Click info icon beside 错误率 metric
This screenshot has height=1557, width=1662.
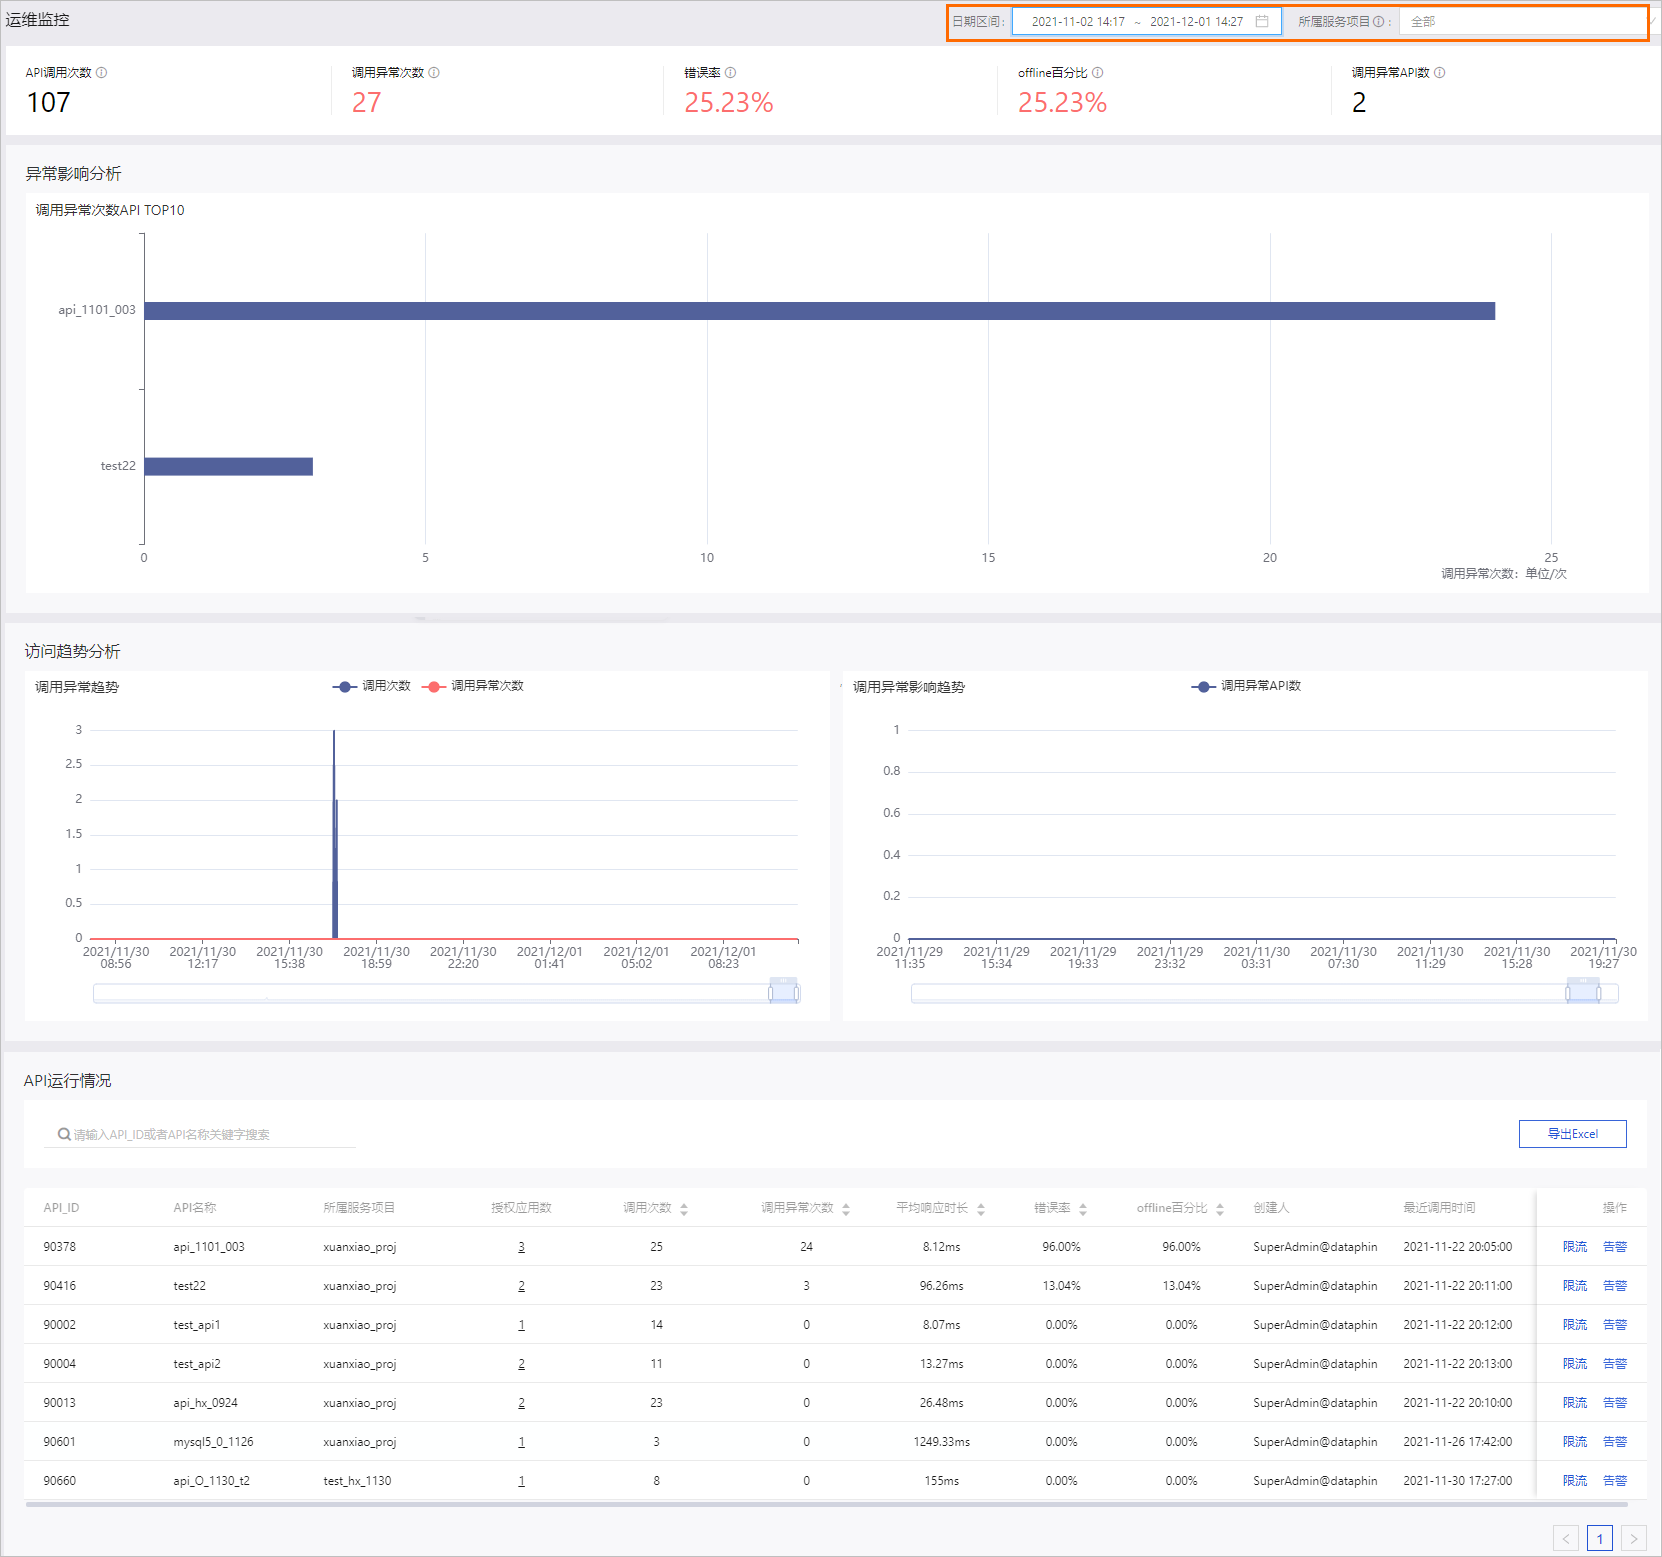731,73
